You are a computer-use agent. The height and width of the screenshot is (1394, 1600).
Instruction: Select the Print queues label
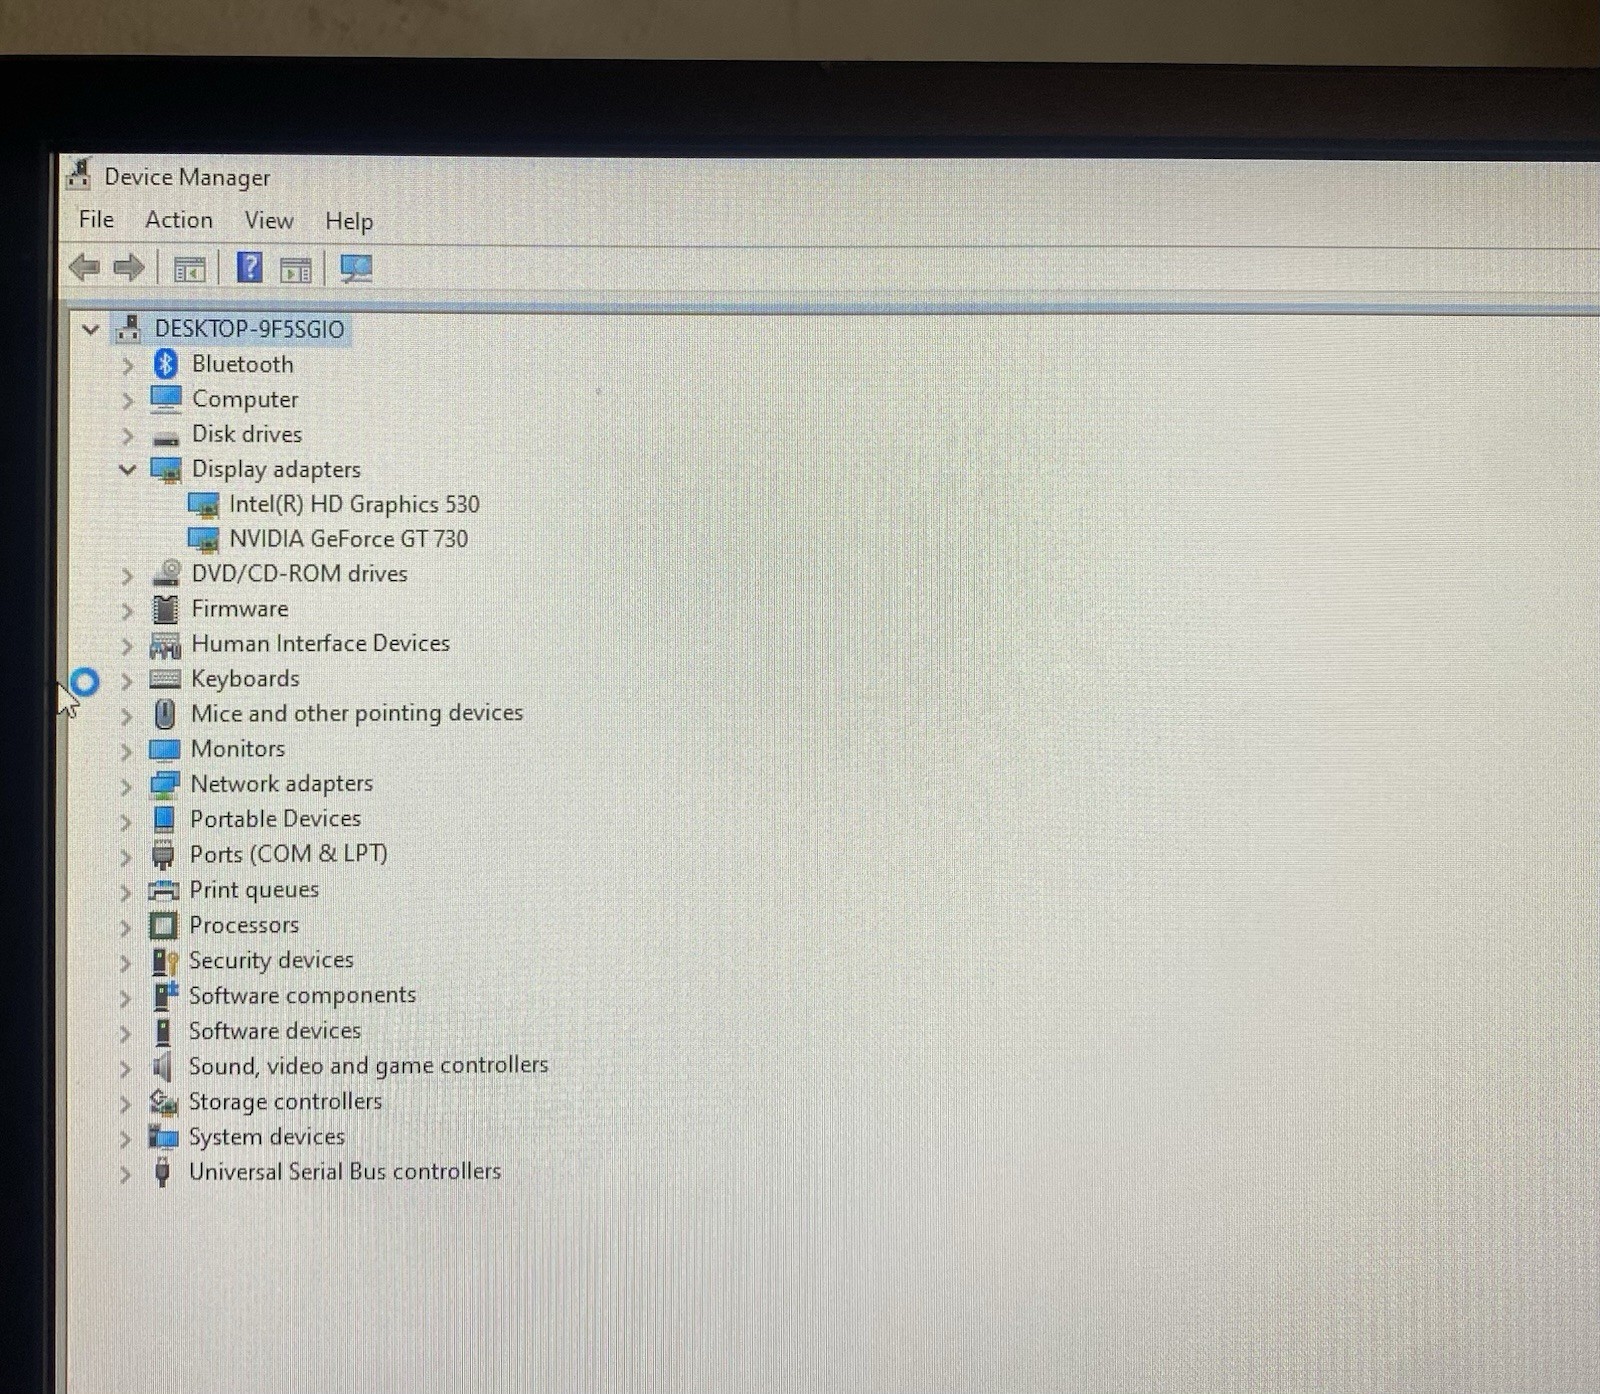(x=254, y=890)
